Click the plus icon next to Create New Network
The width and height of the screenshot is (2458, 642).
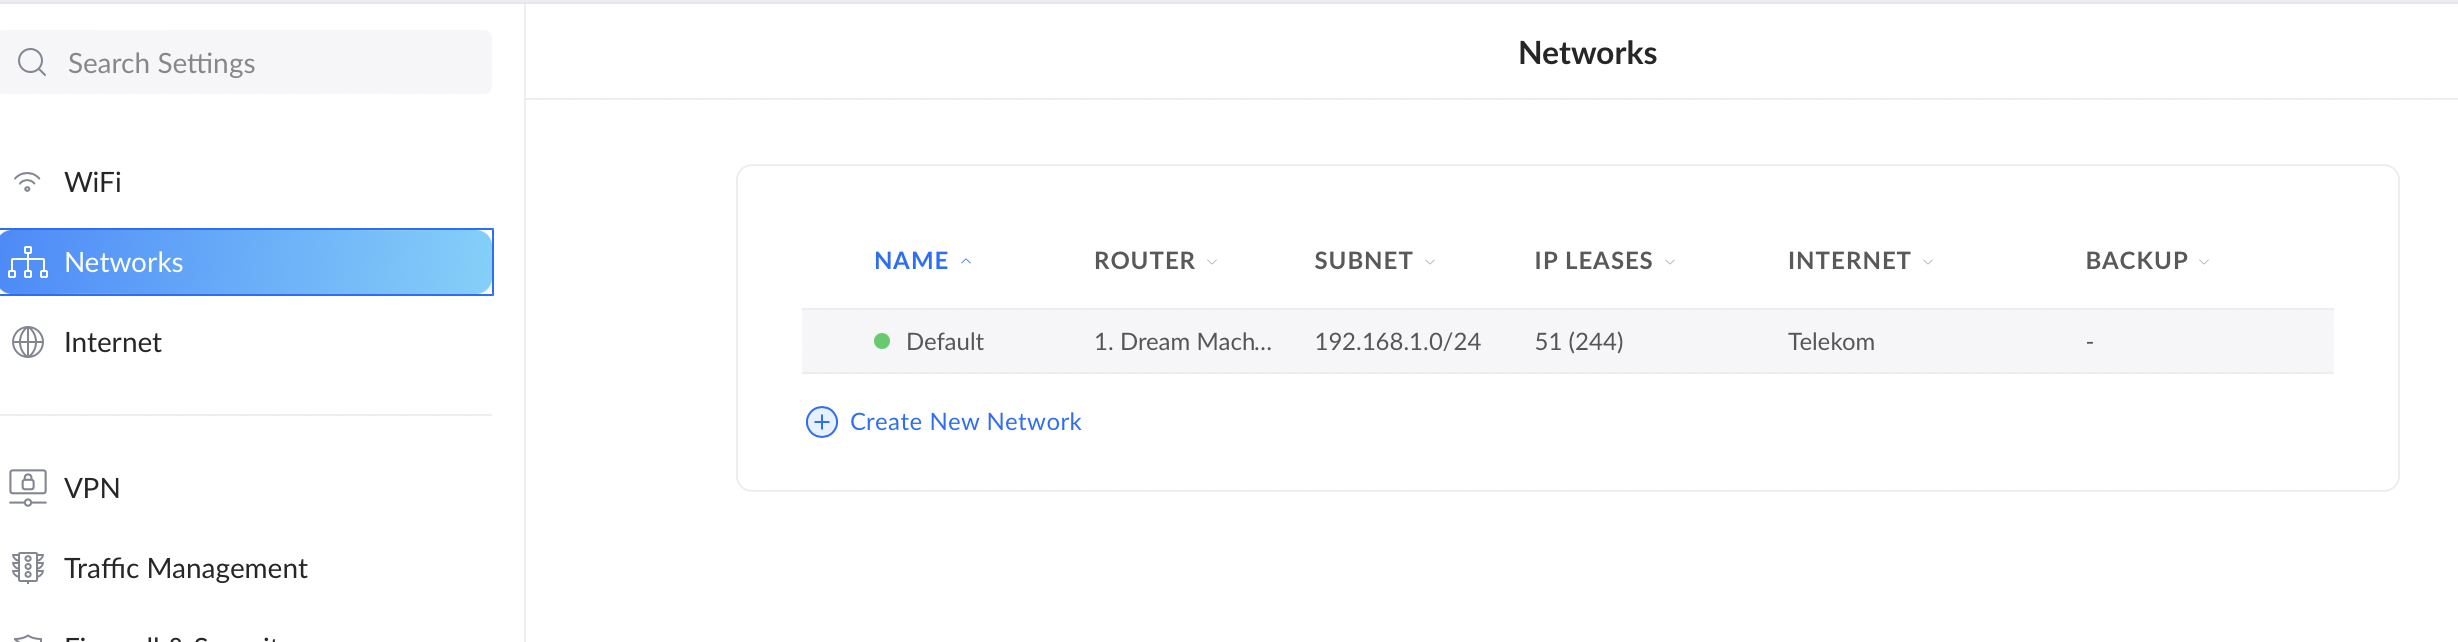coord(820,422)
